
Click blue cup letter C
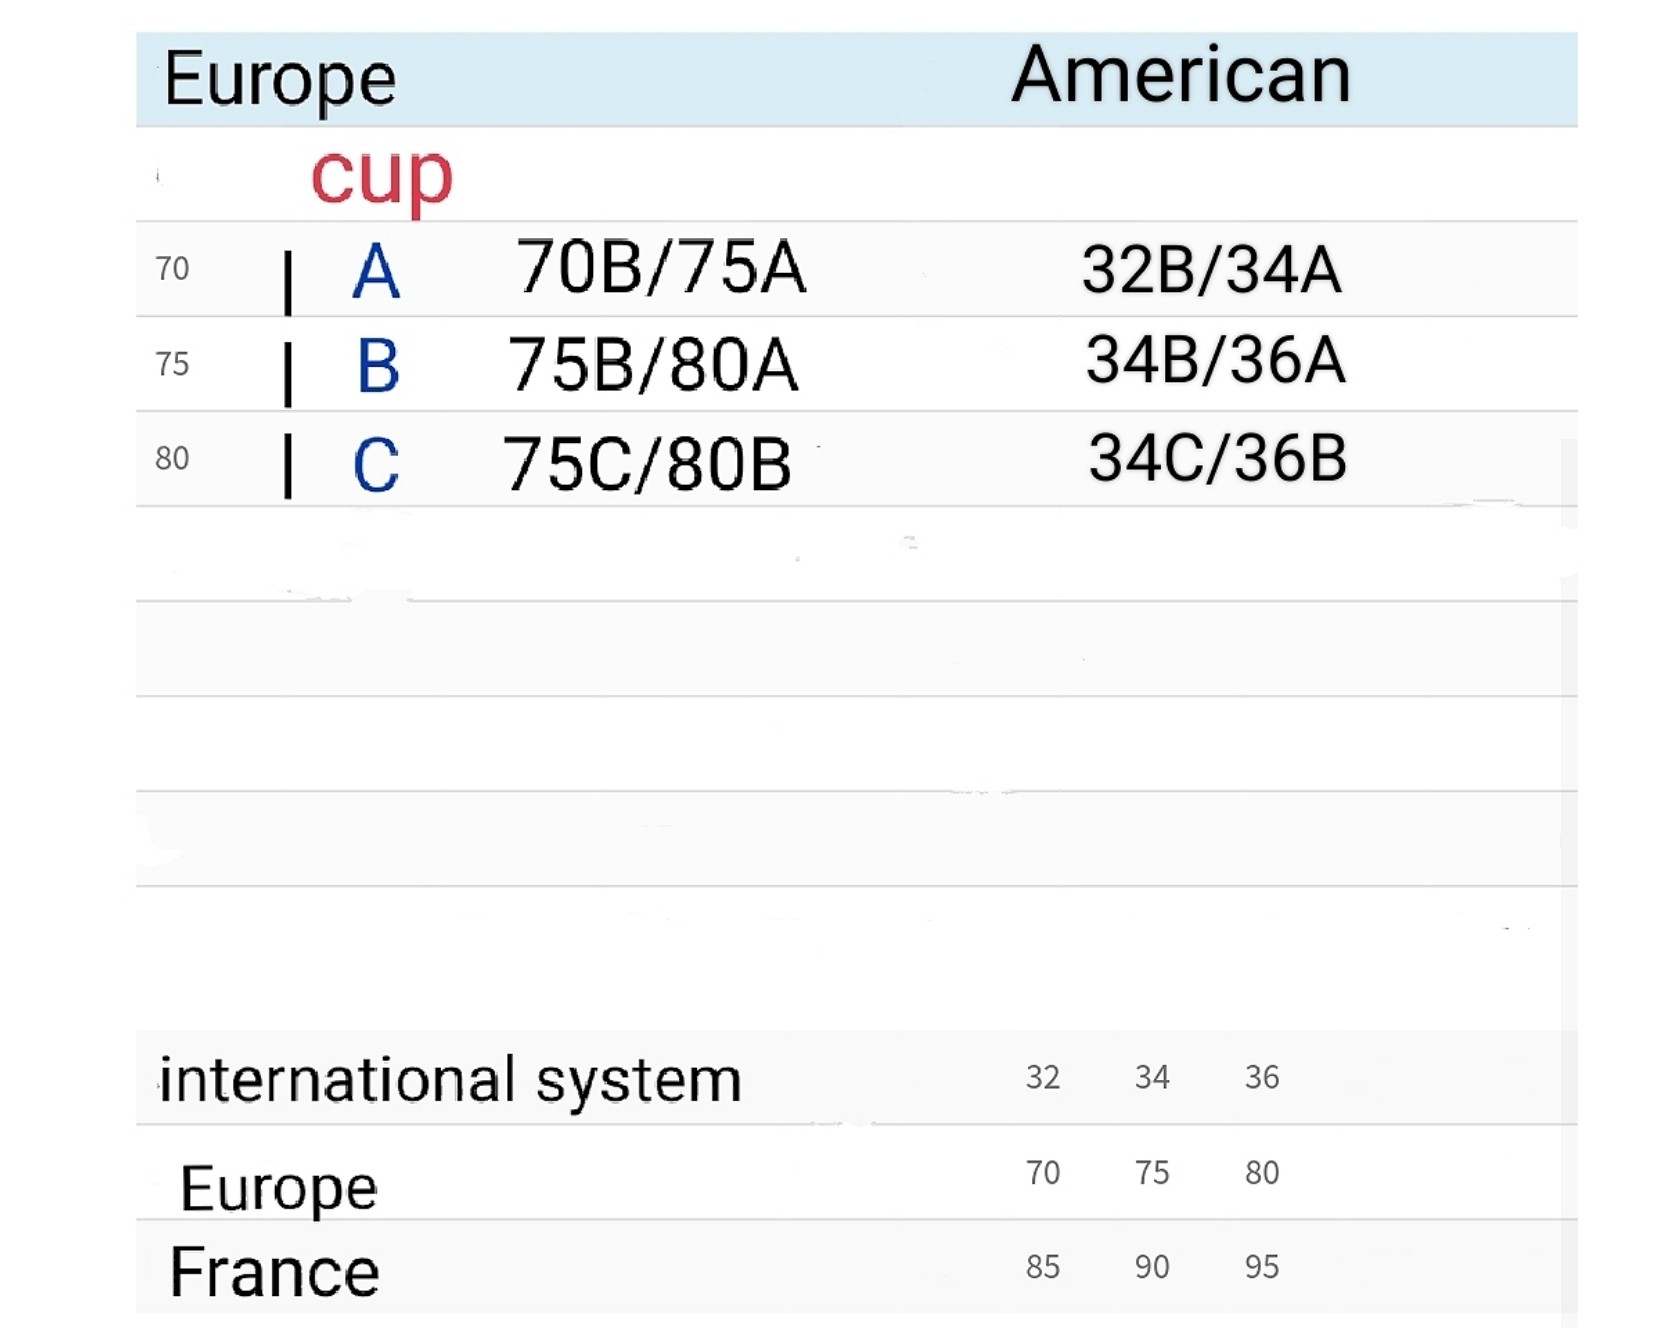pos(376,465)
